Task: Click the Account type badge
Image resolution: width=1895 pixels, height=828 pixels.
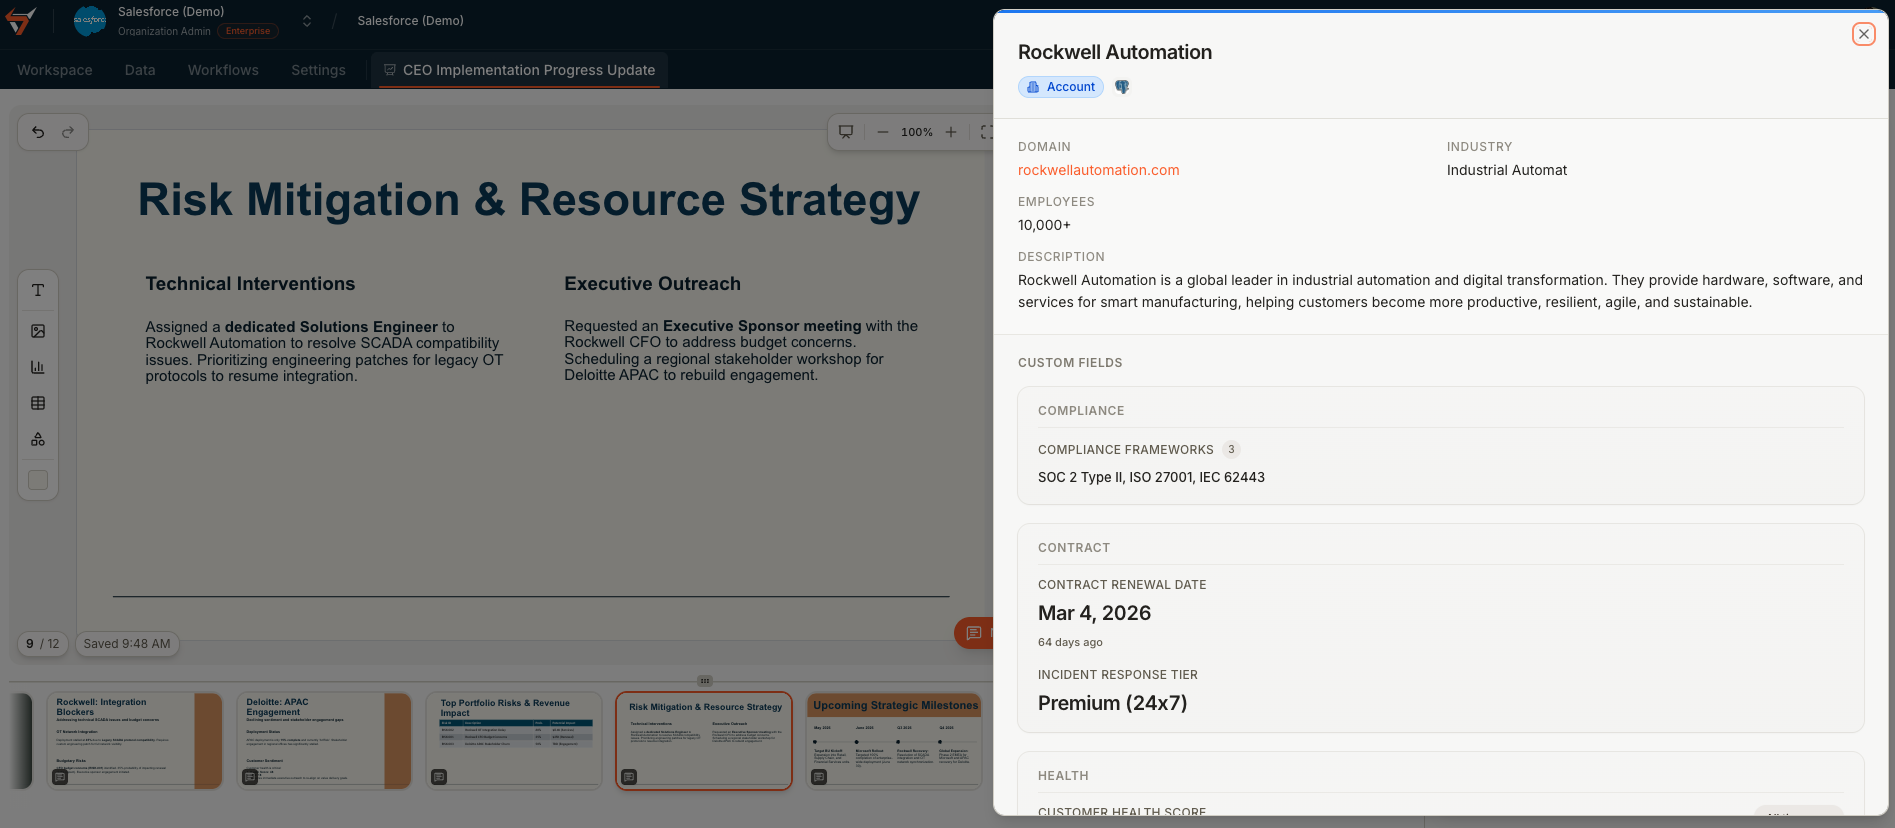Action: click(1061, 87)
